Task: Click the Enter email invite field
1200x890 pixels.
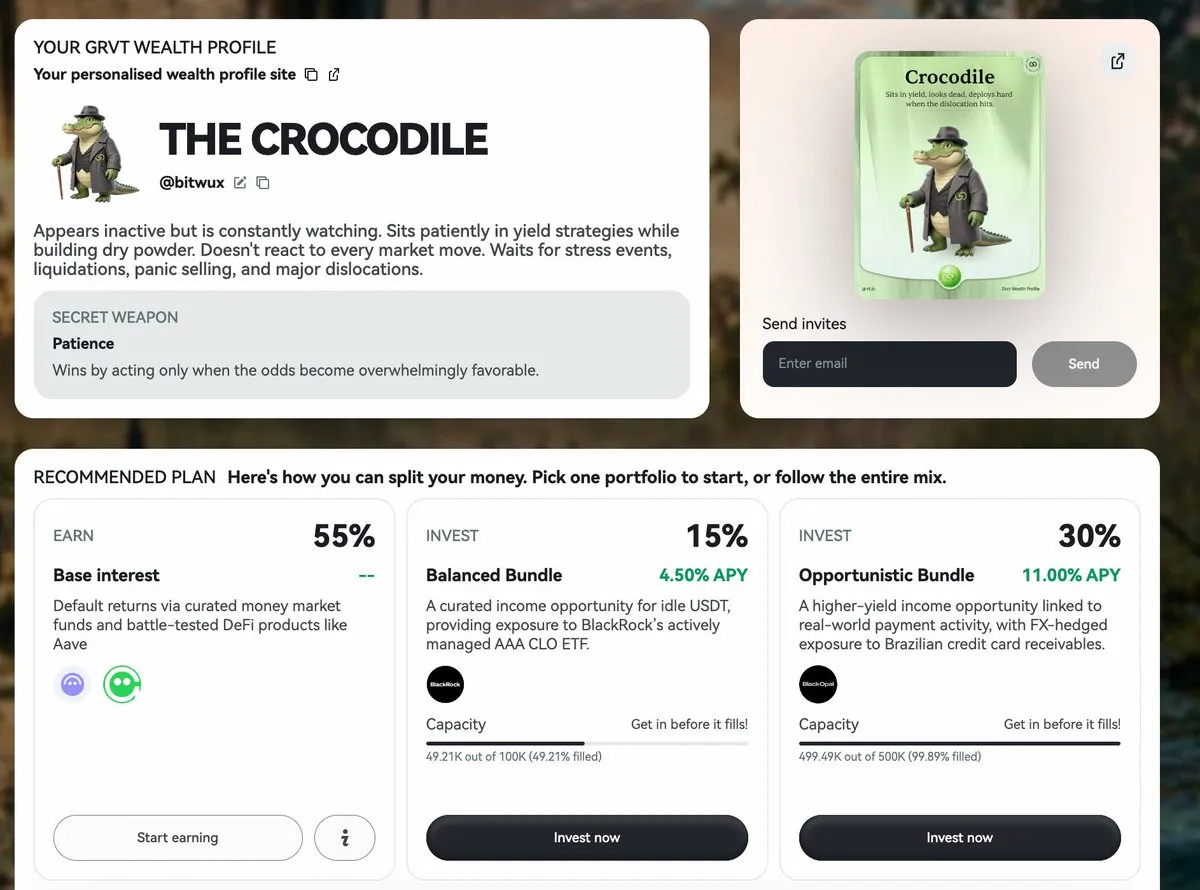Action: coord(890,364)
